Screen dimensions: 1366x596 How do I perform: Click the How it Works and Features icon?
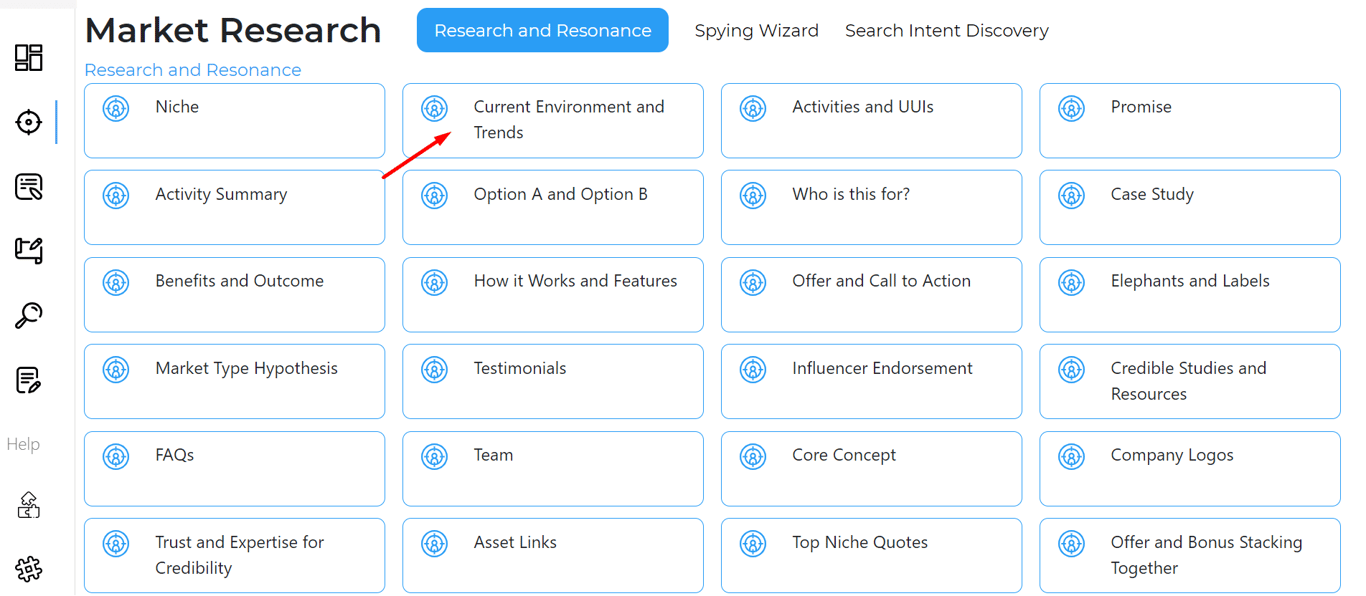click(435, 282)
